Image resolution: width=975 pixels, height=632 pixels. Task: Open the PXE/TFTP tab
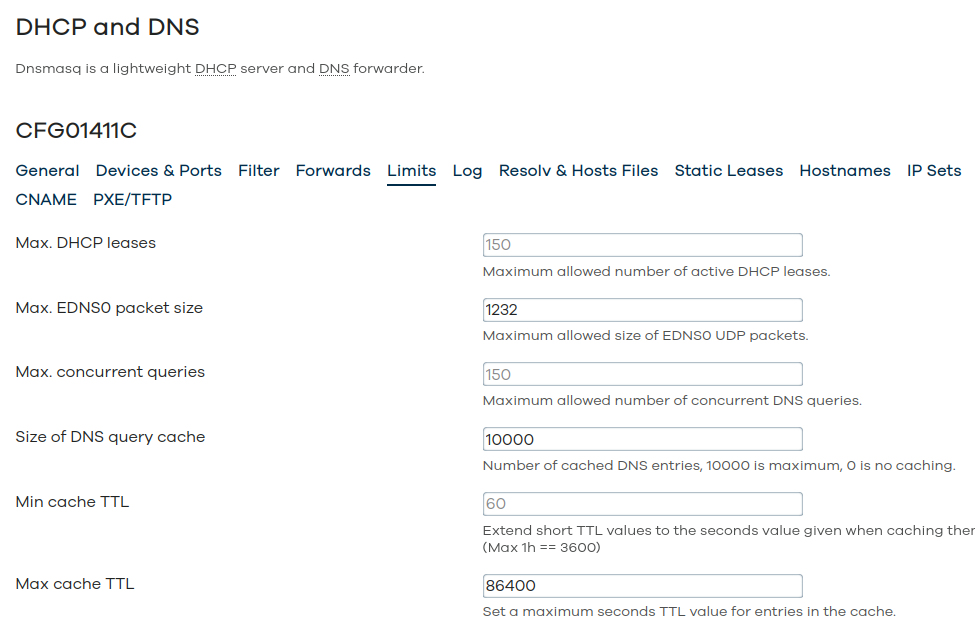132,200
